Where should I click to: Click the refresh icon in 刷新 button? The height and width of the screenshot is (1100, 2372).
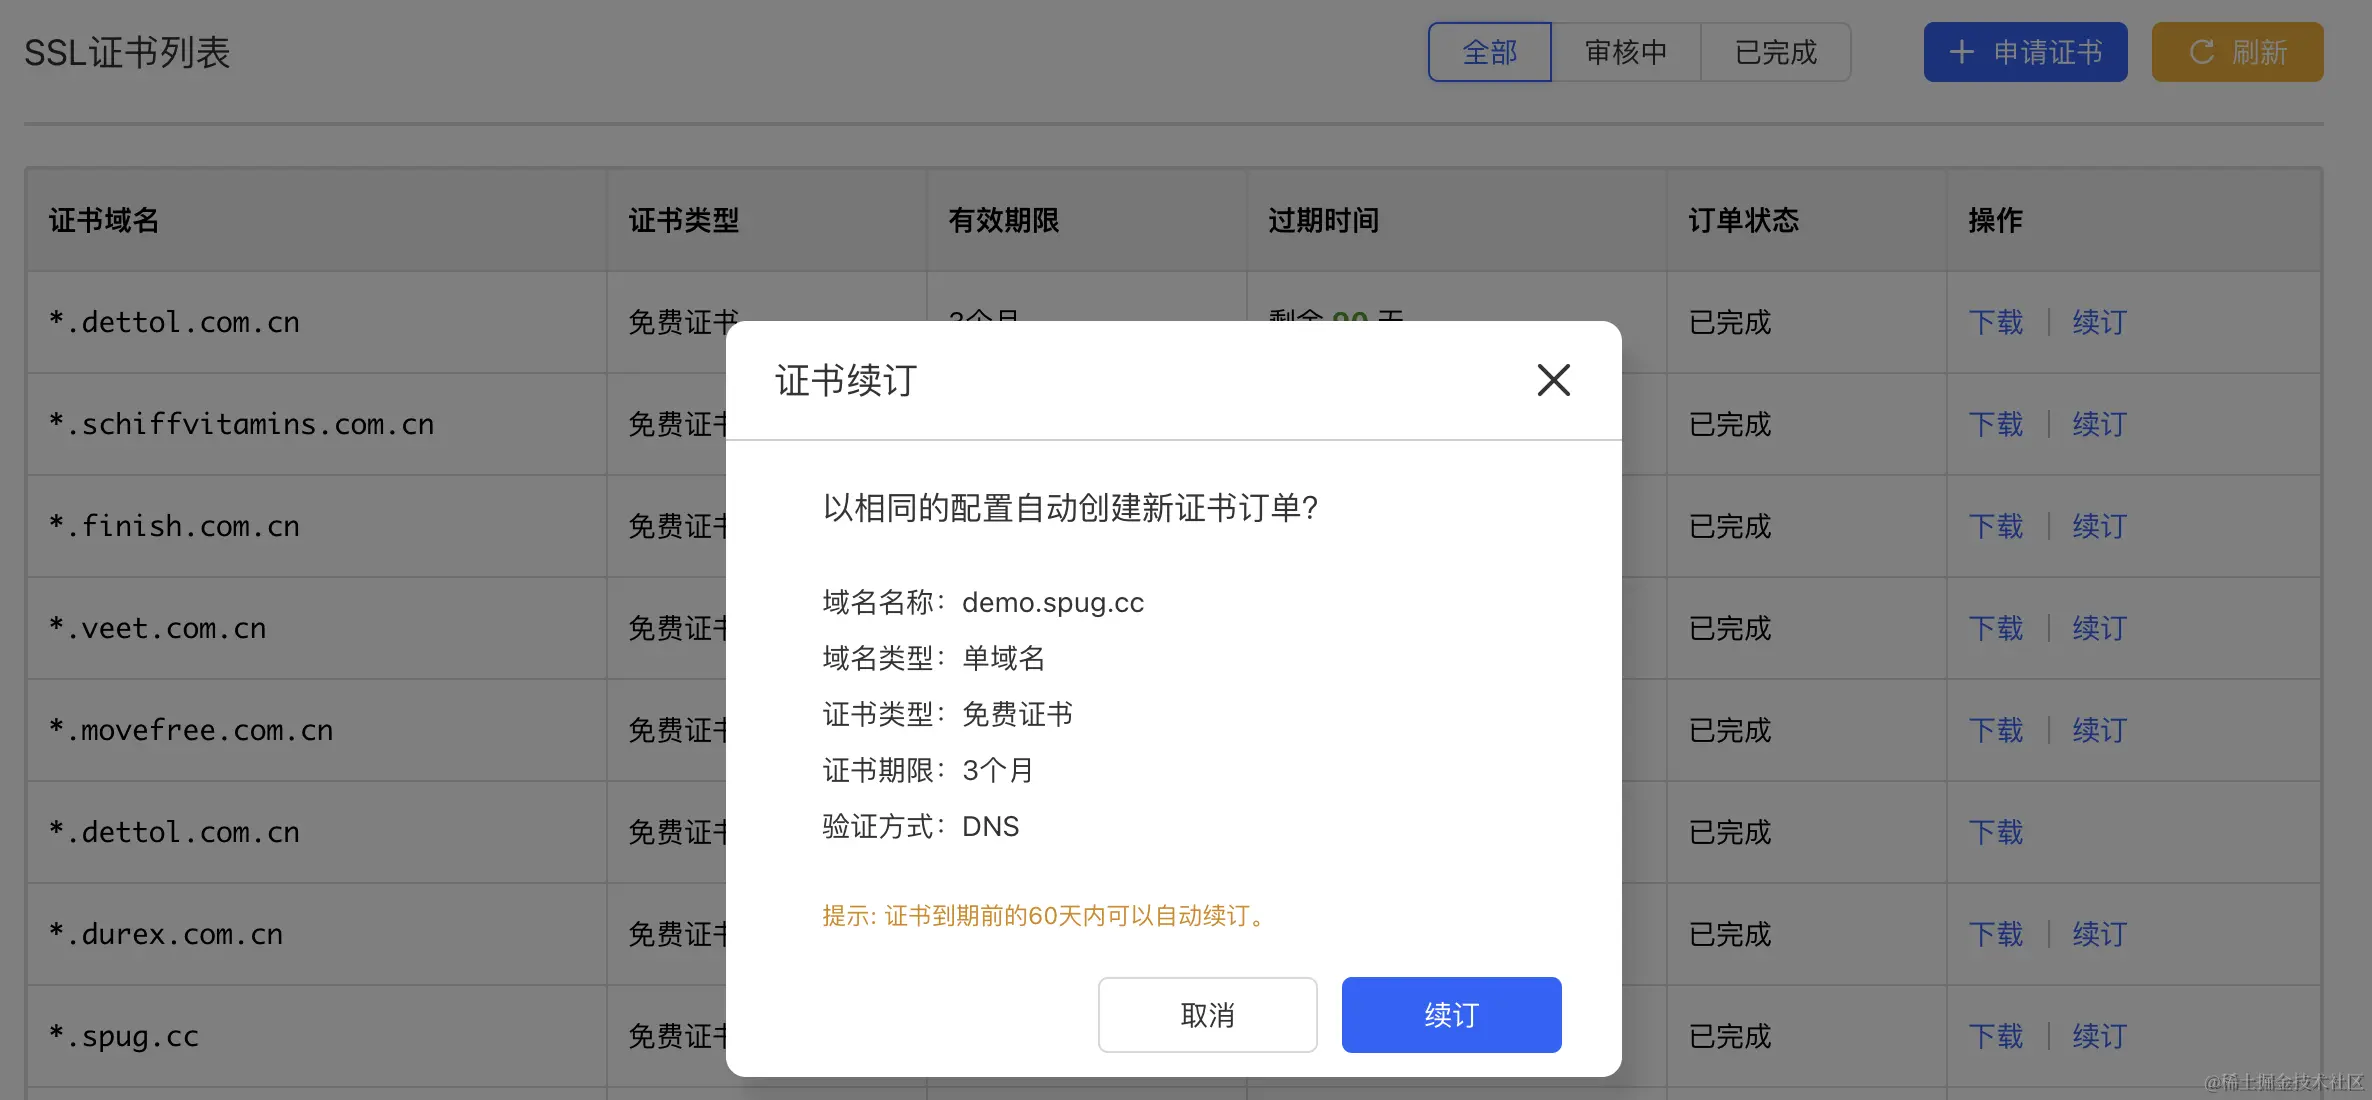click(2201, 52)
